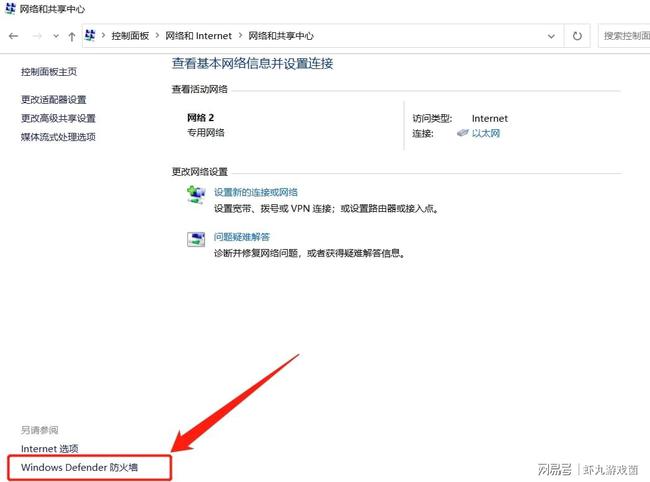Go up one folder level
This screenshot has height=482, width=650.
pyautogui.click(x=71, y=36)
